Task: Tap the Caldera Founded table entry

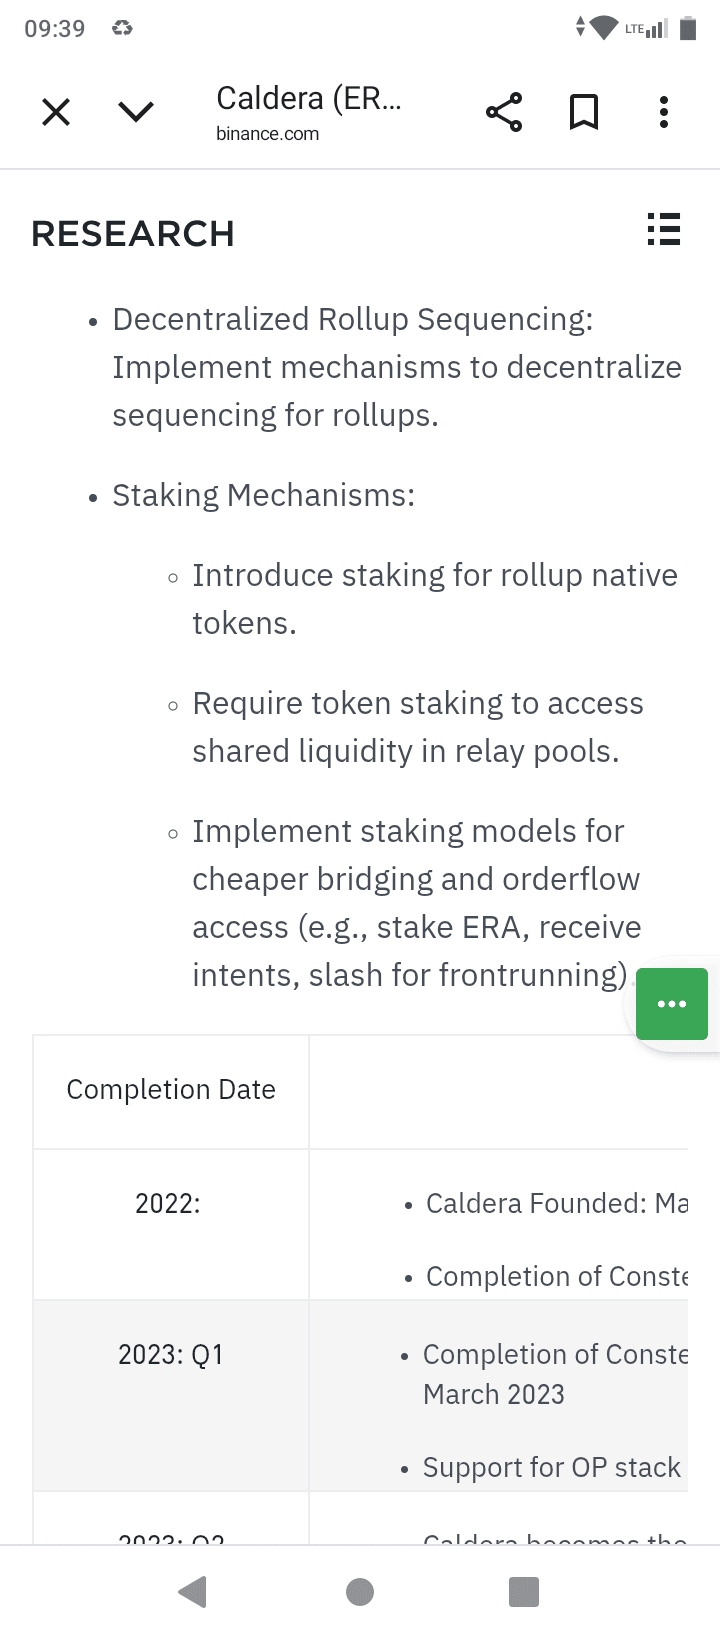Action: coord(556,1203)
